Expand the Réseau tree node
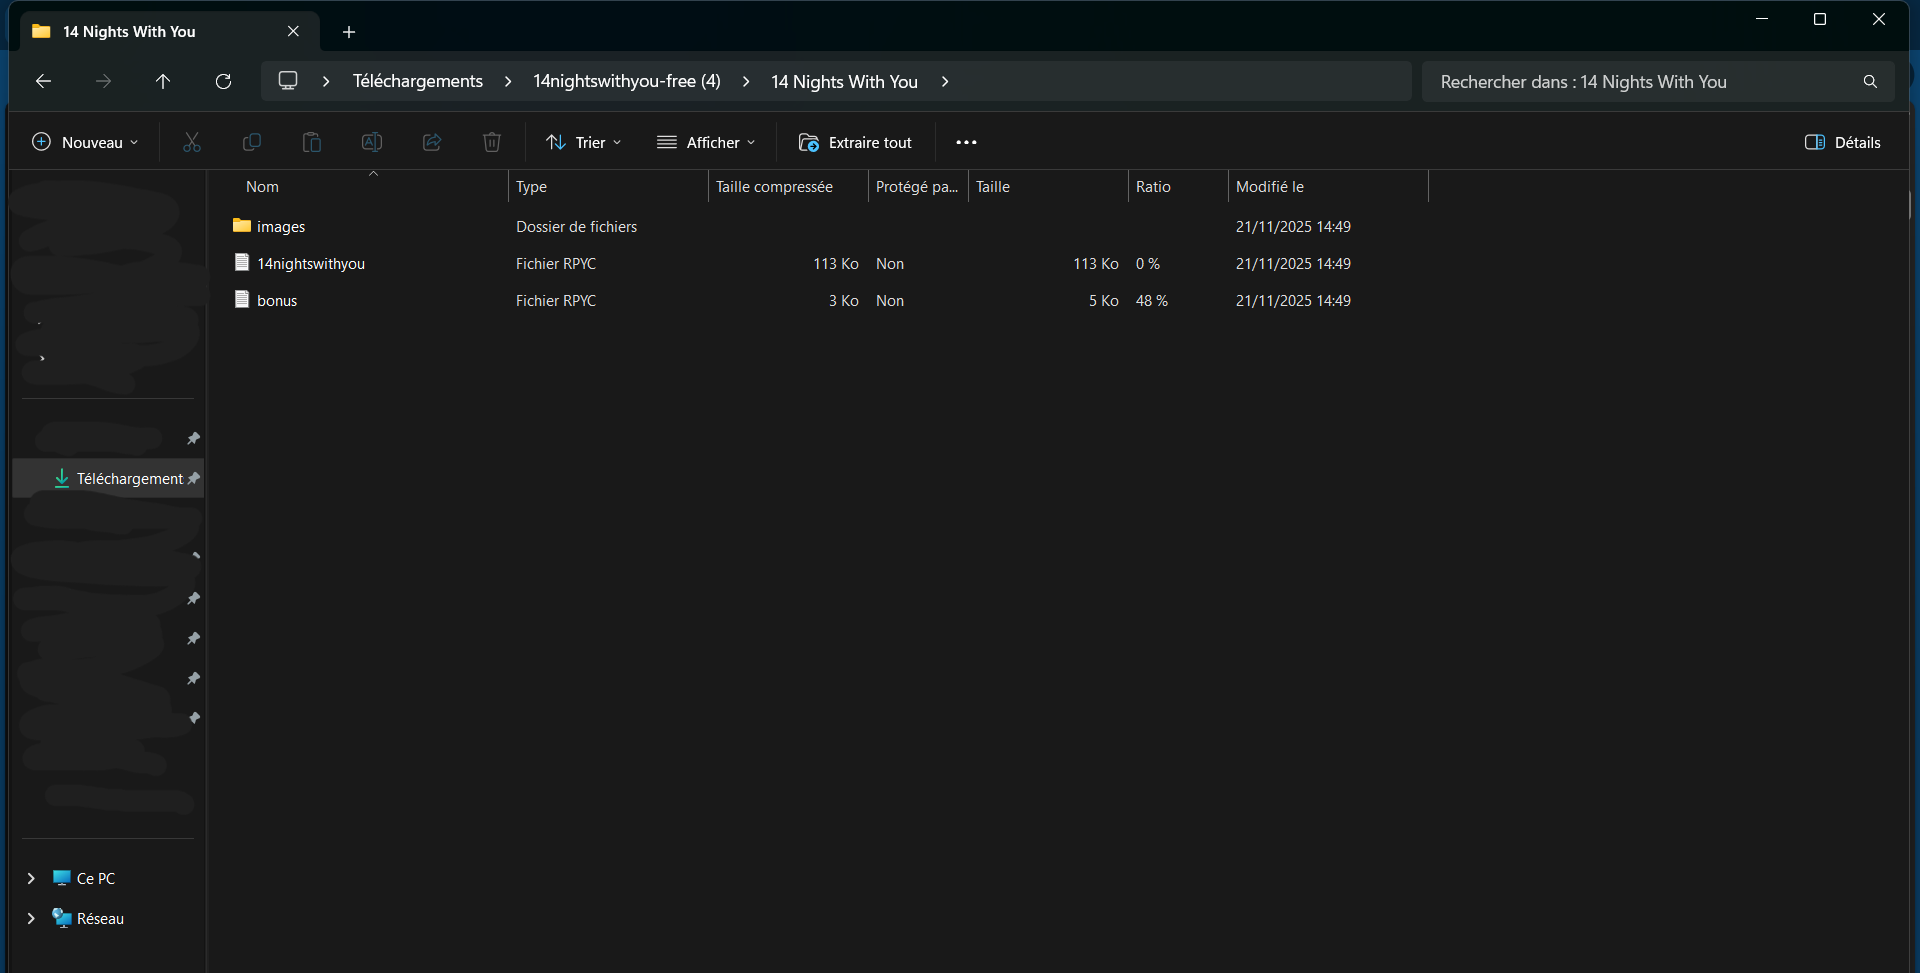The width and height of the screenshot is (1920, 973). click(x=31, y=918)
